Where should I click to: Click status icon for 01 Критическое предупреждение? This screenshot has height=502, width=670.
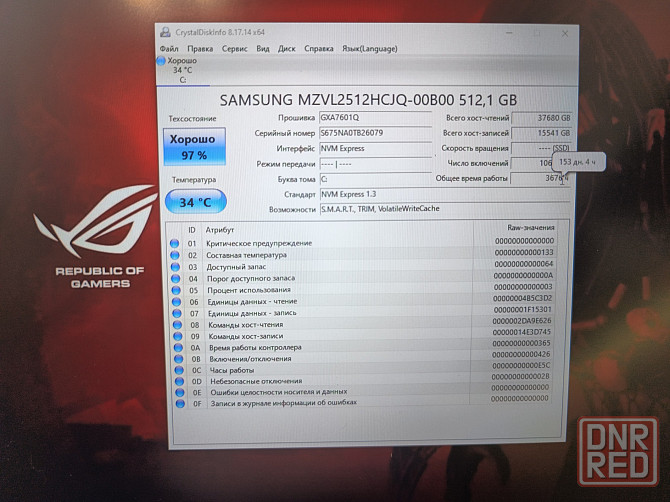coord(174,243)
